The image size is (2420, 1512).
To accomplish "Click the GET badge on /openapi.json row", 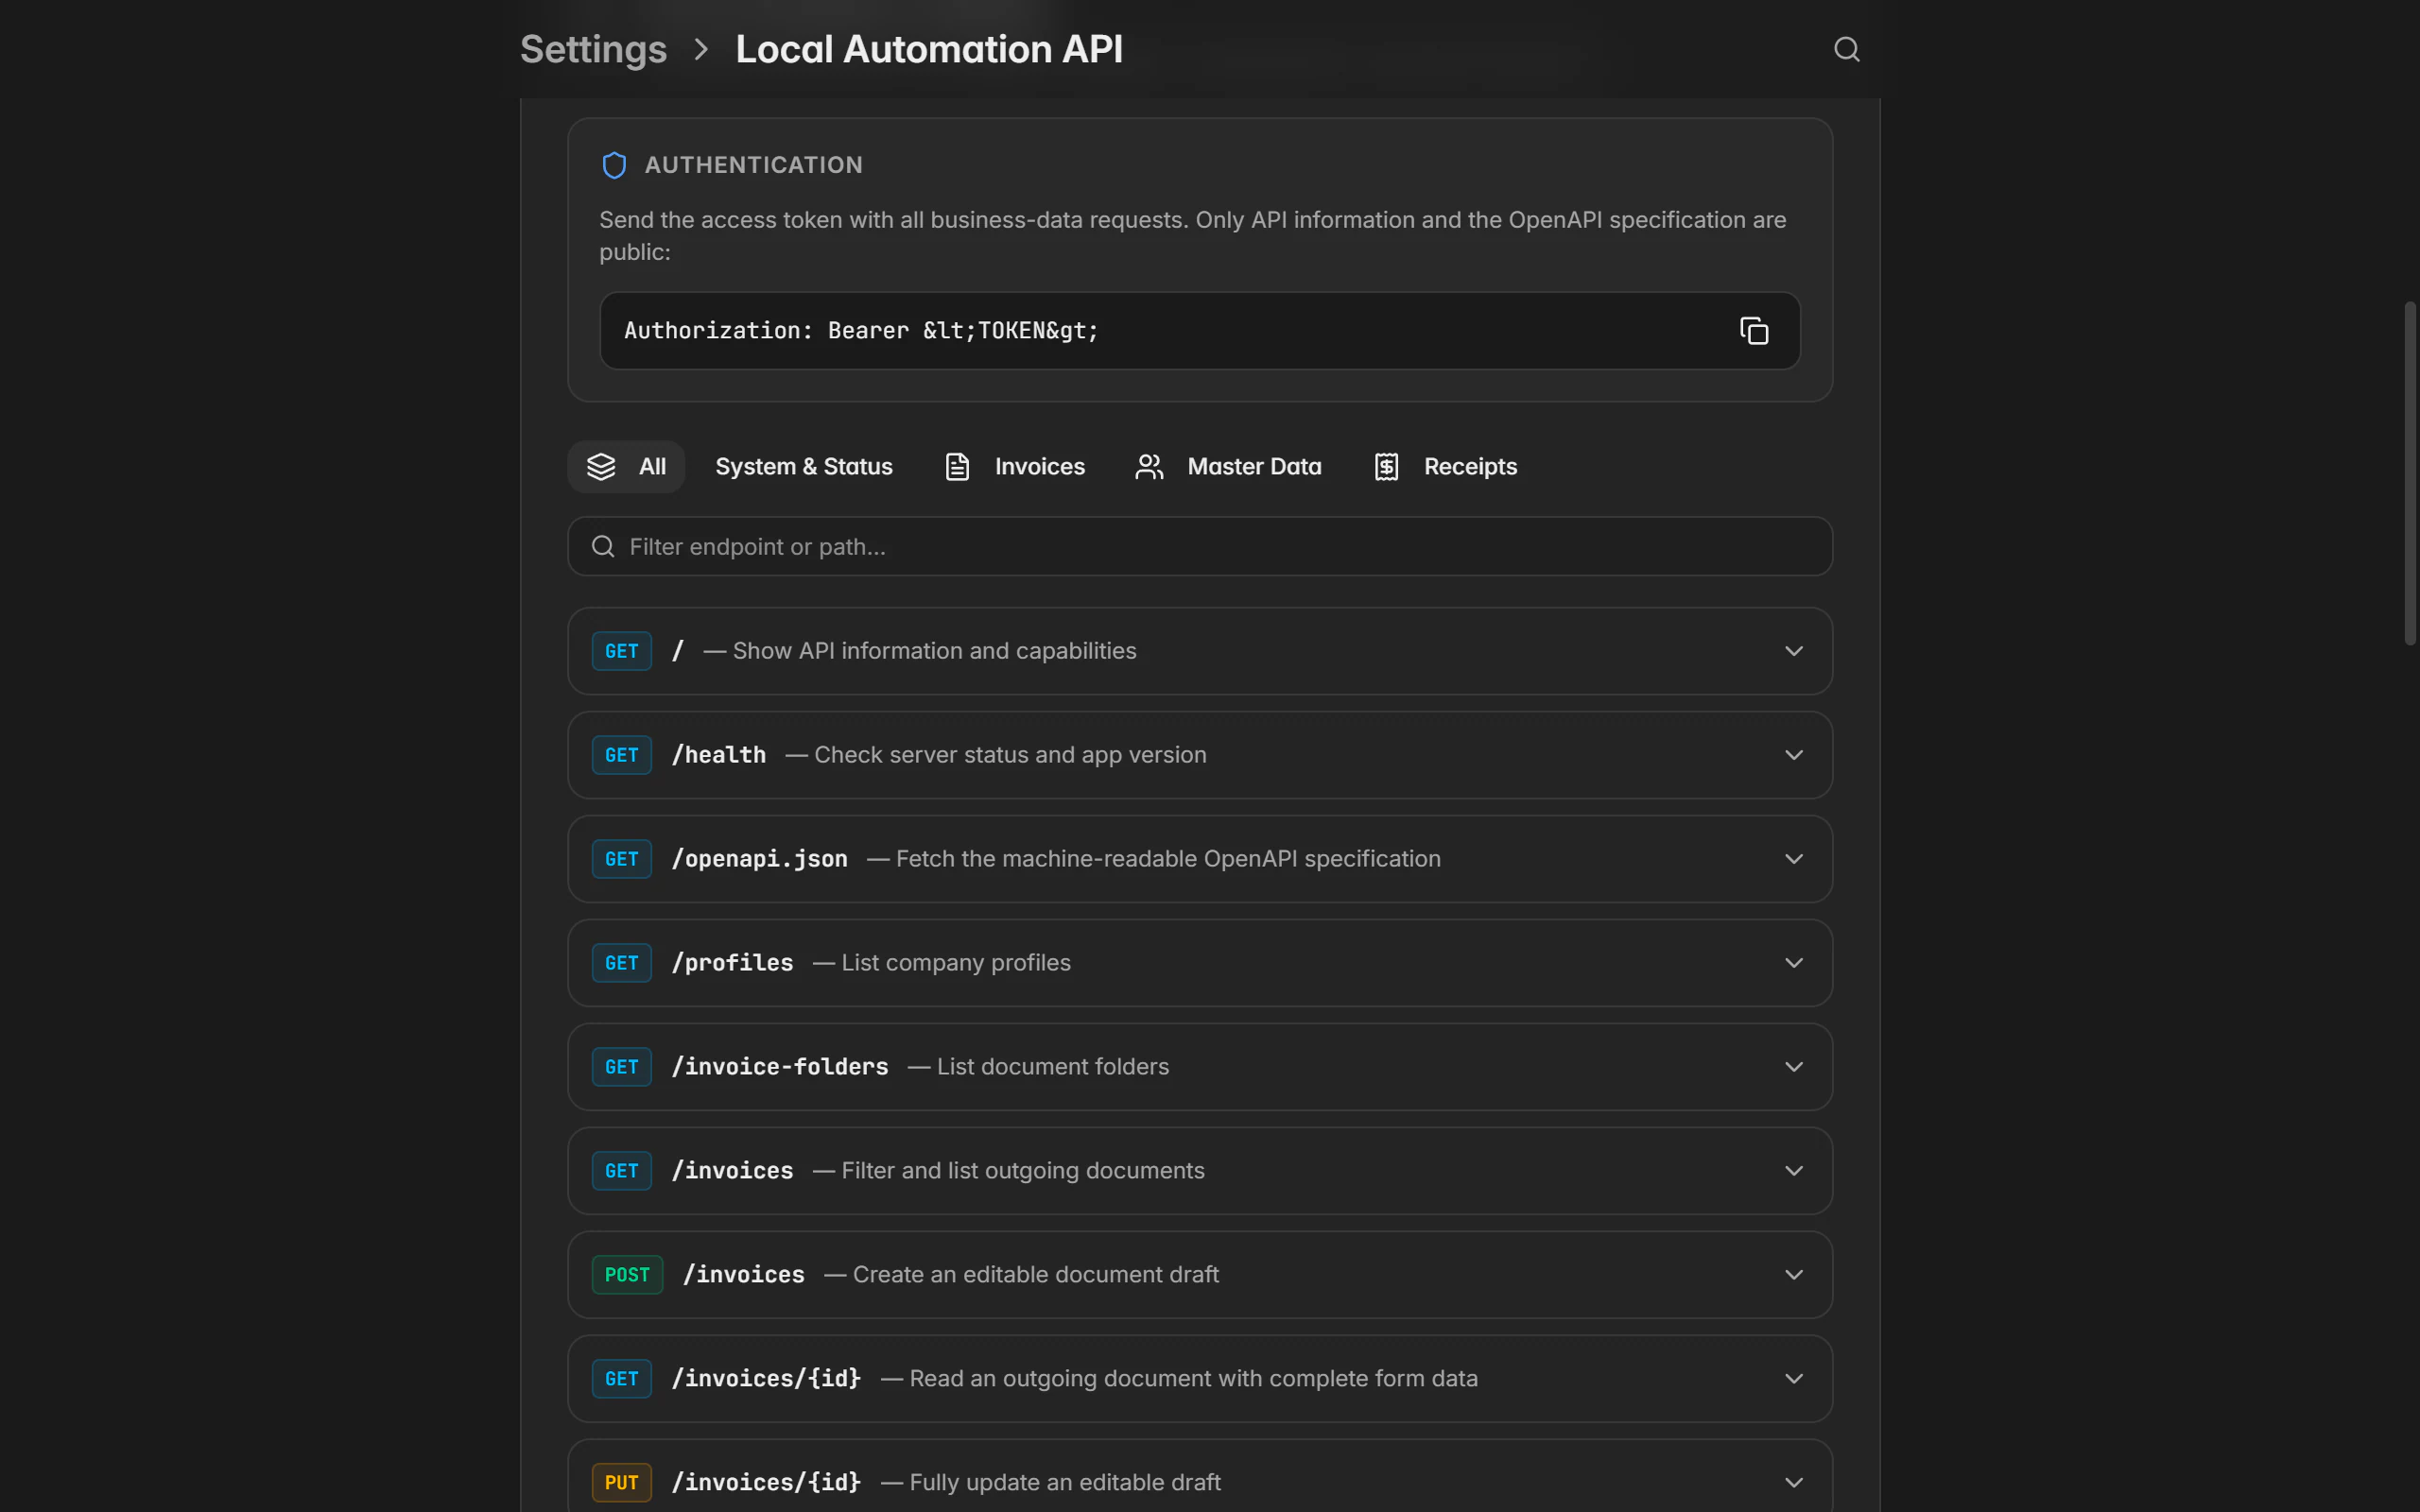I will pyautogui.click(x=621, y=859).
